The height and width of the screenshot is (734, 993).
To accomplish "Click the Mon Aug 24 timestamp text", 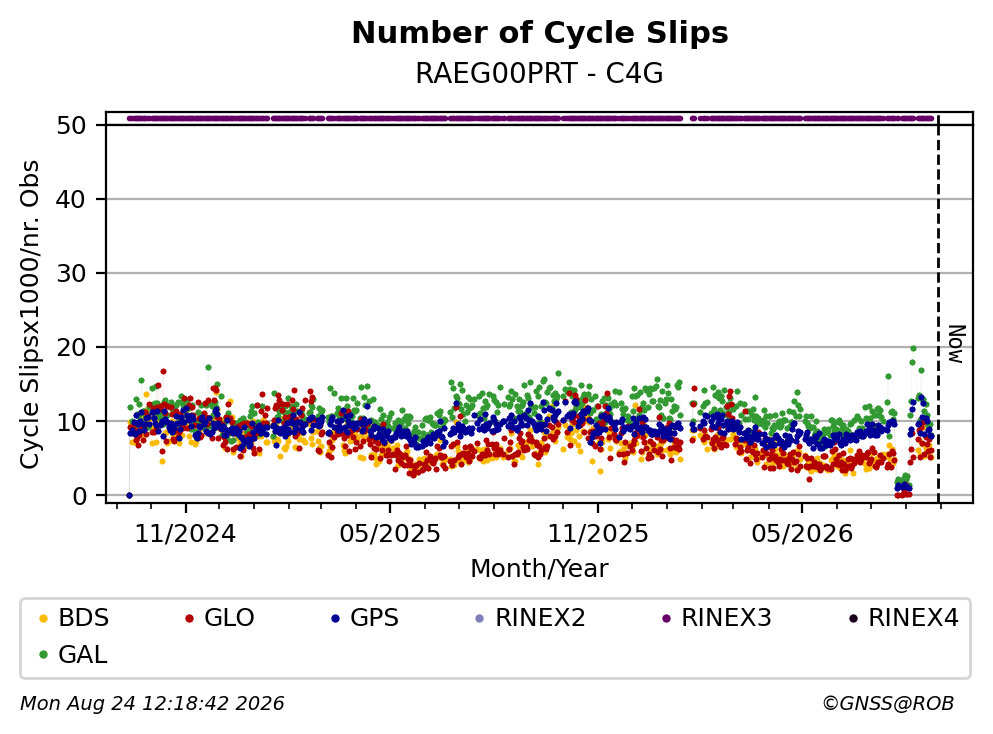I will pyautogui.click(x=152, y=704).
